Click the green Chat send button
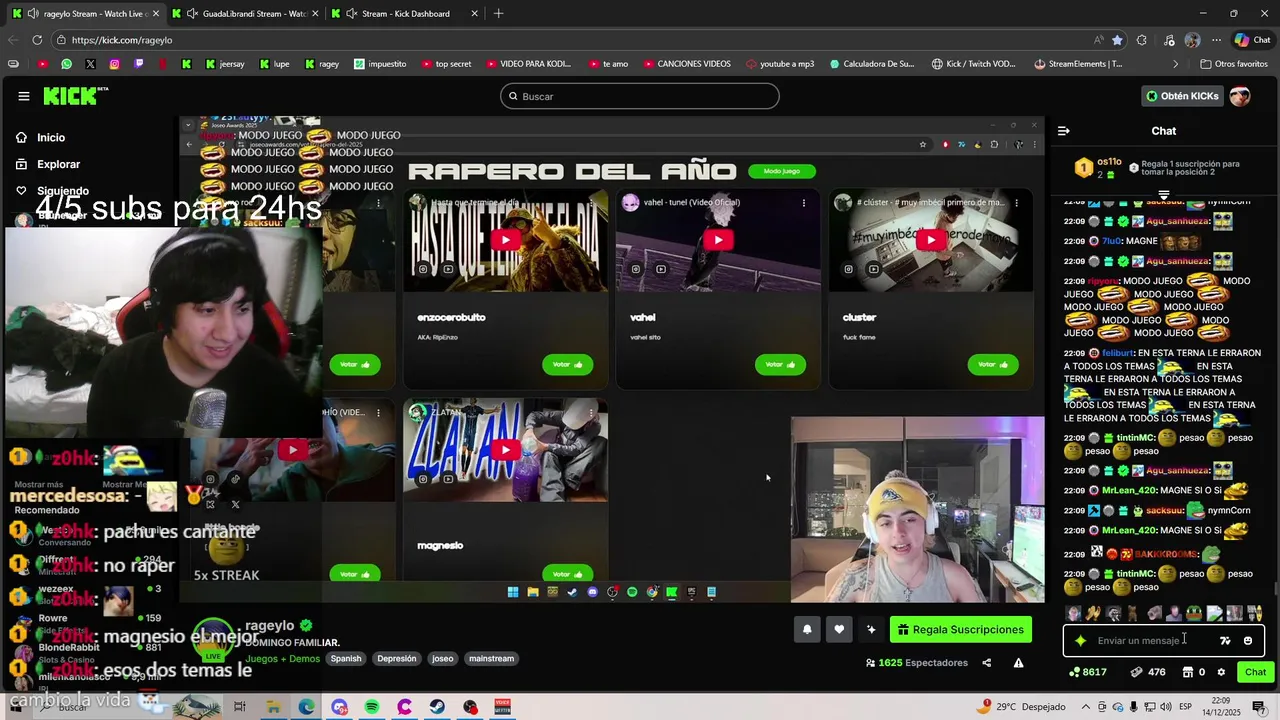Viewport: 1280px width, 720px height. (1255, 672)
